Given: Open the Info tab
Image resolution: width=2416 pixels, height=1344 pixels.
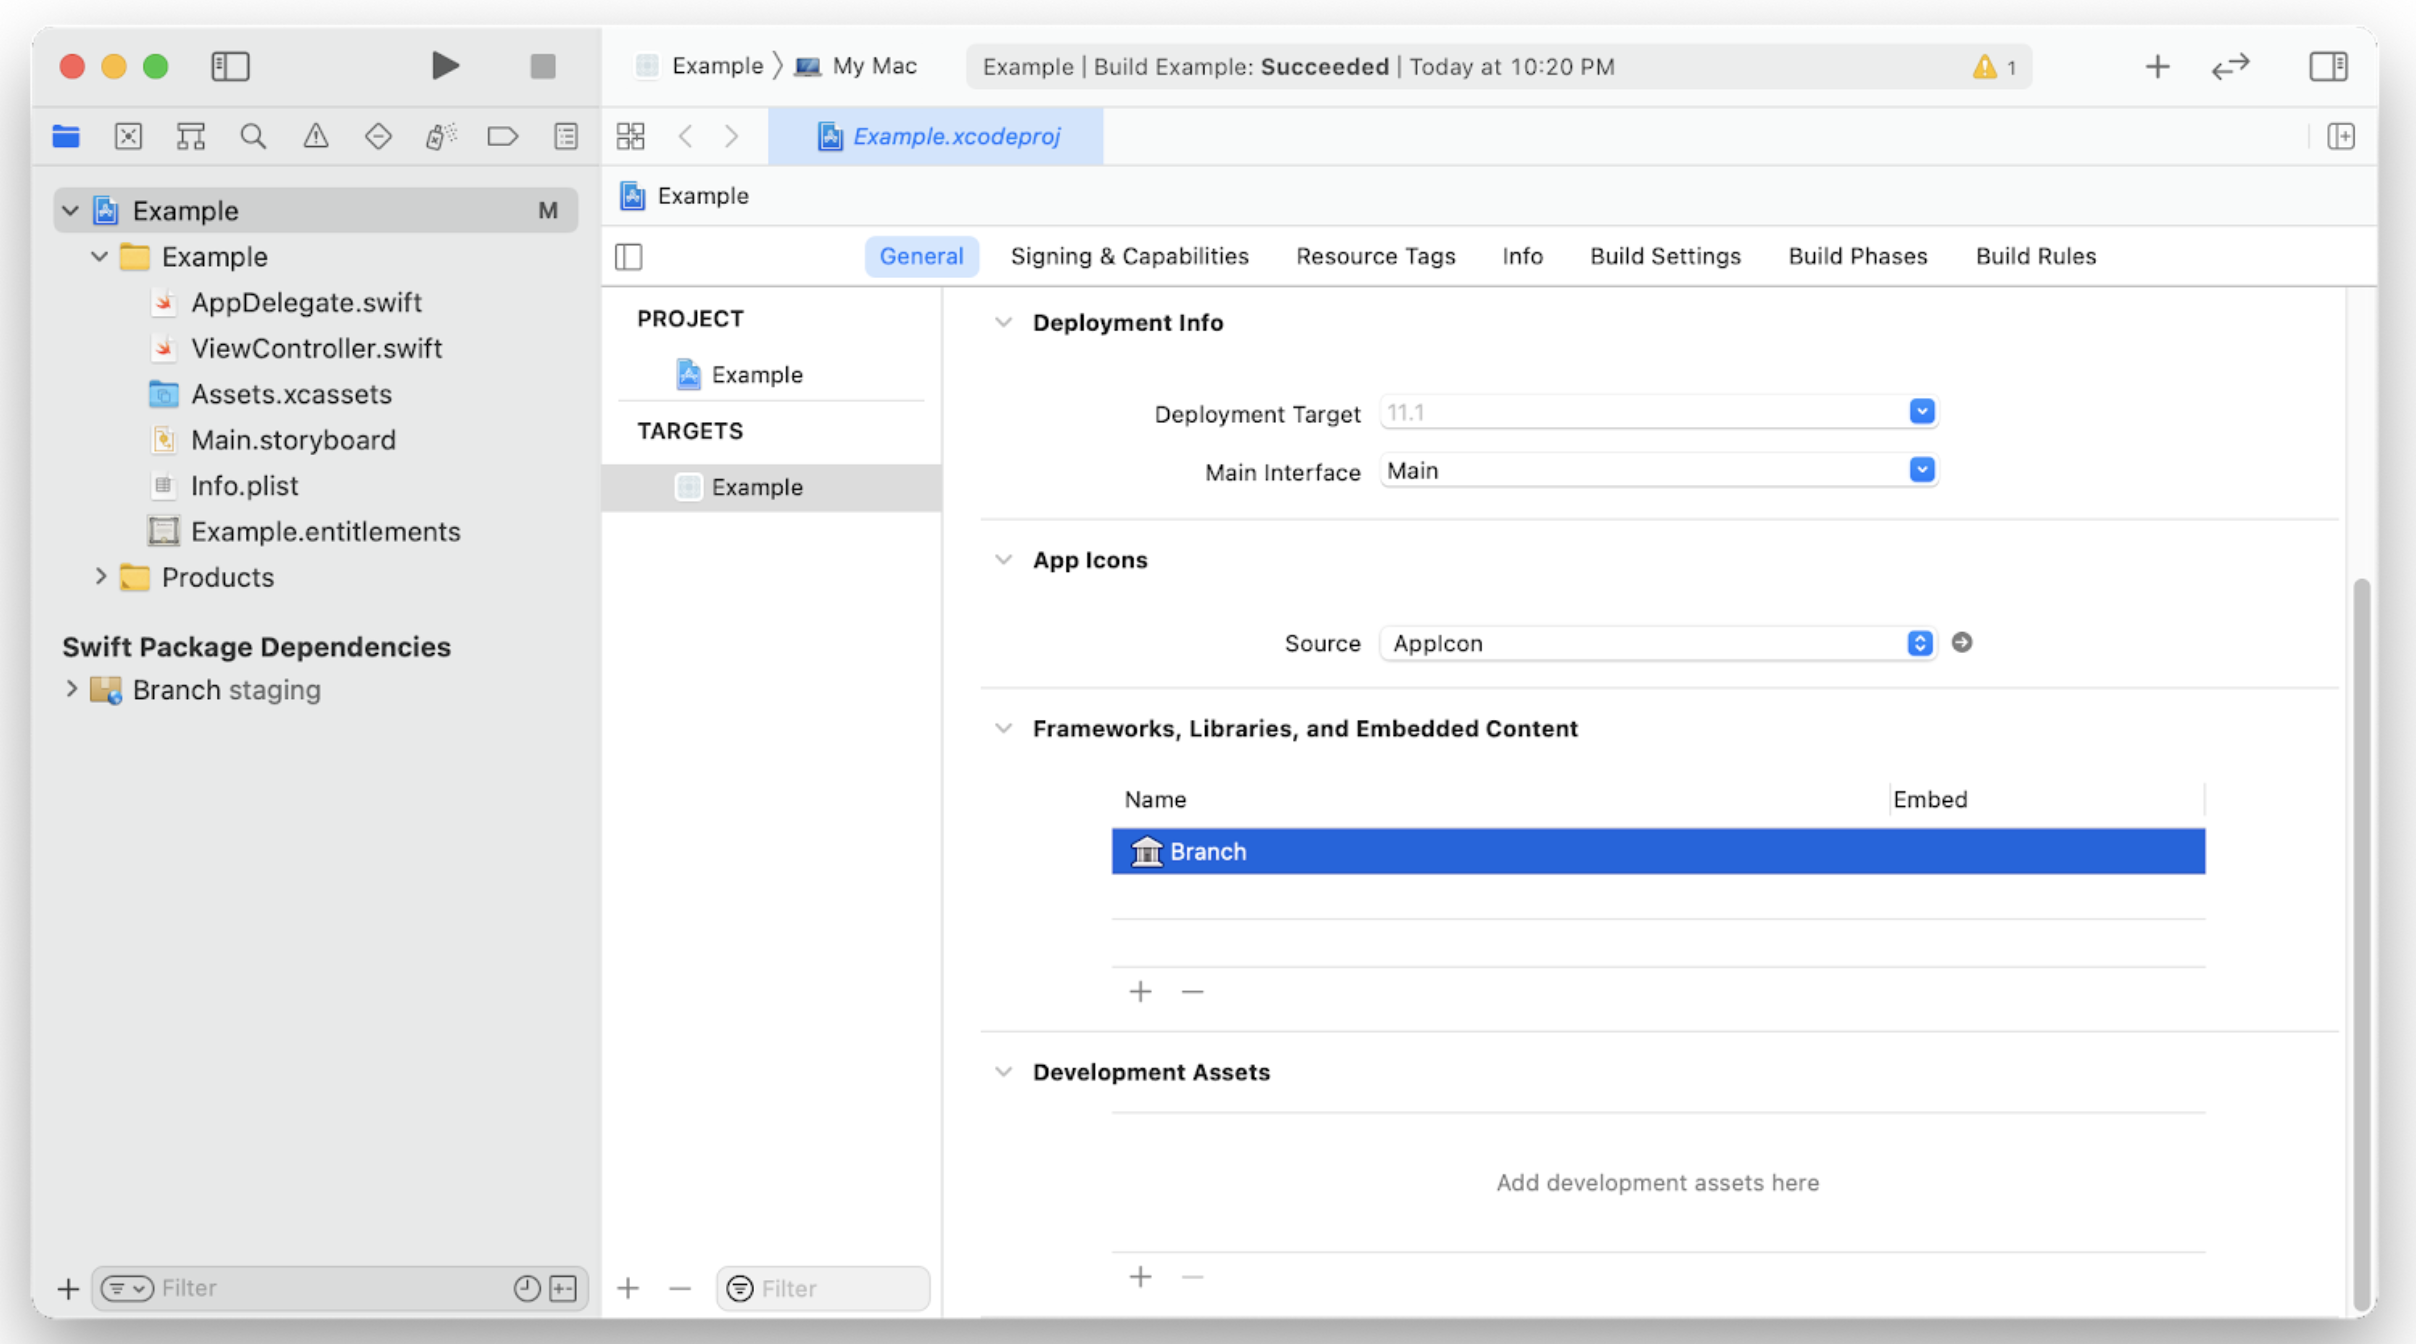Looking at the screenshot, I should 1522,256.
